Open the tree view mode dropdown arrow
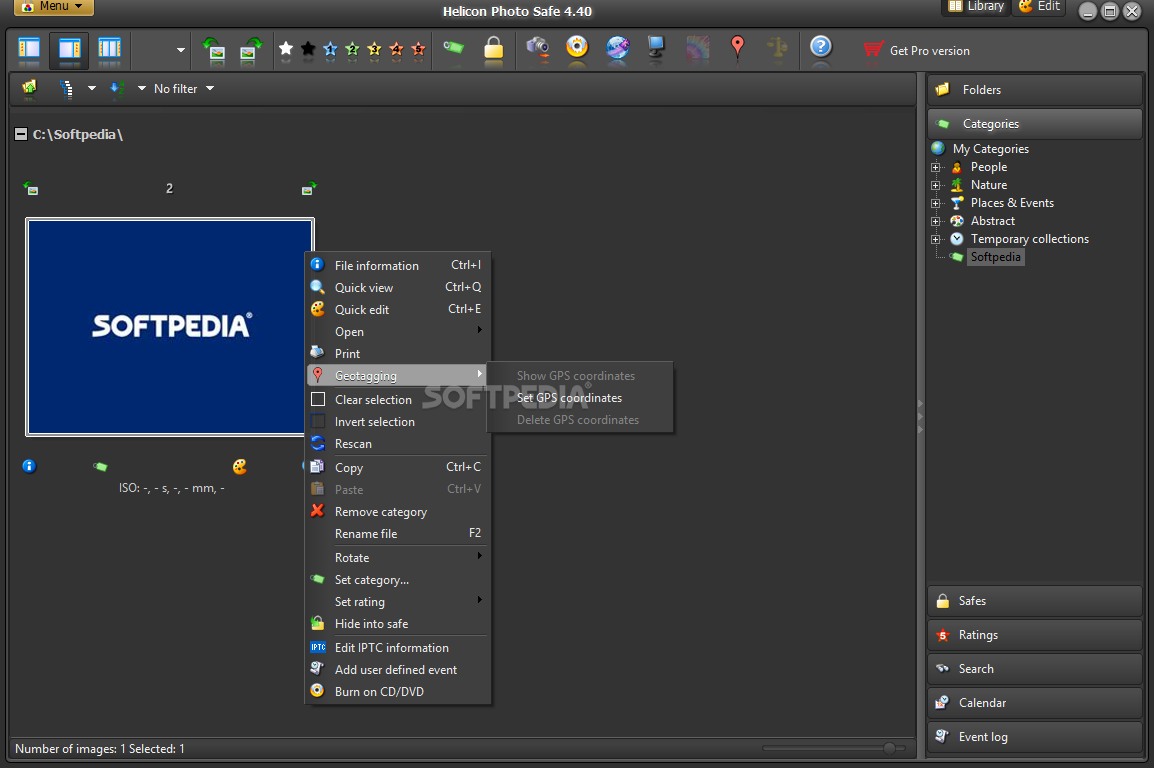 click(x=91, y=88)
